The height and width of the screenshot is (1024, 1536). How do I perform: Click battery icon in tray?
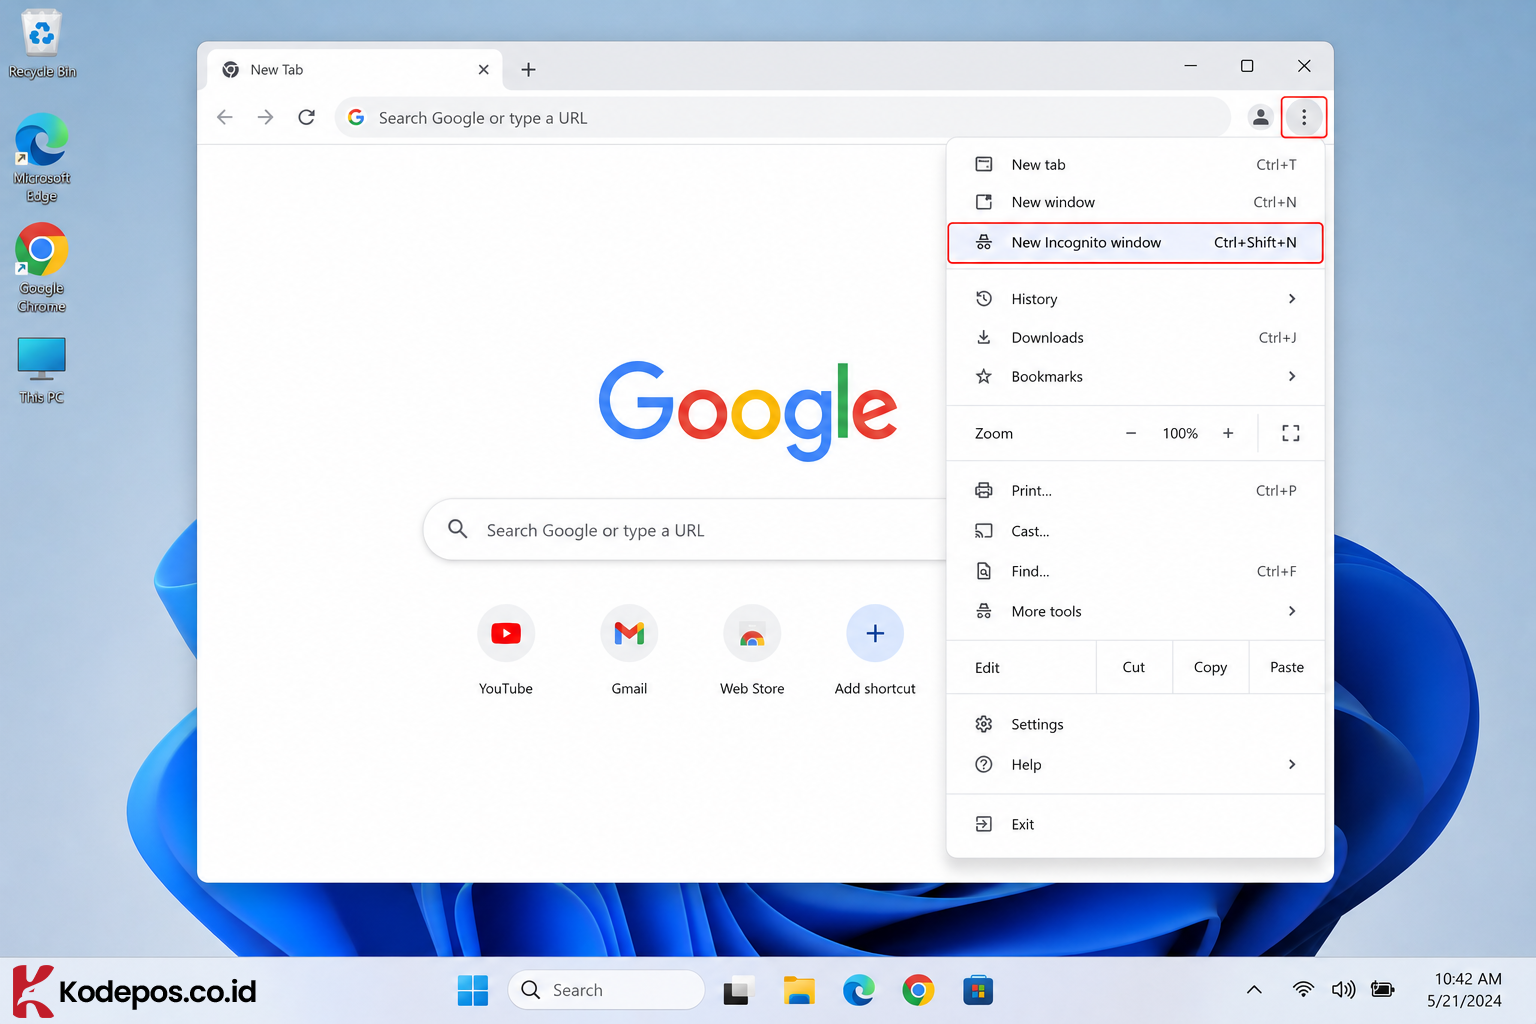click(1383, 990)
